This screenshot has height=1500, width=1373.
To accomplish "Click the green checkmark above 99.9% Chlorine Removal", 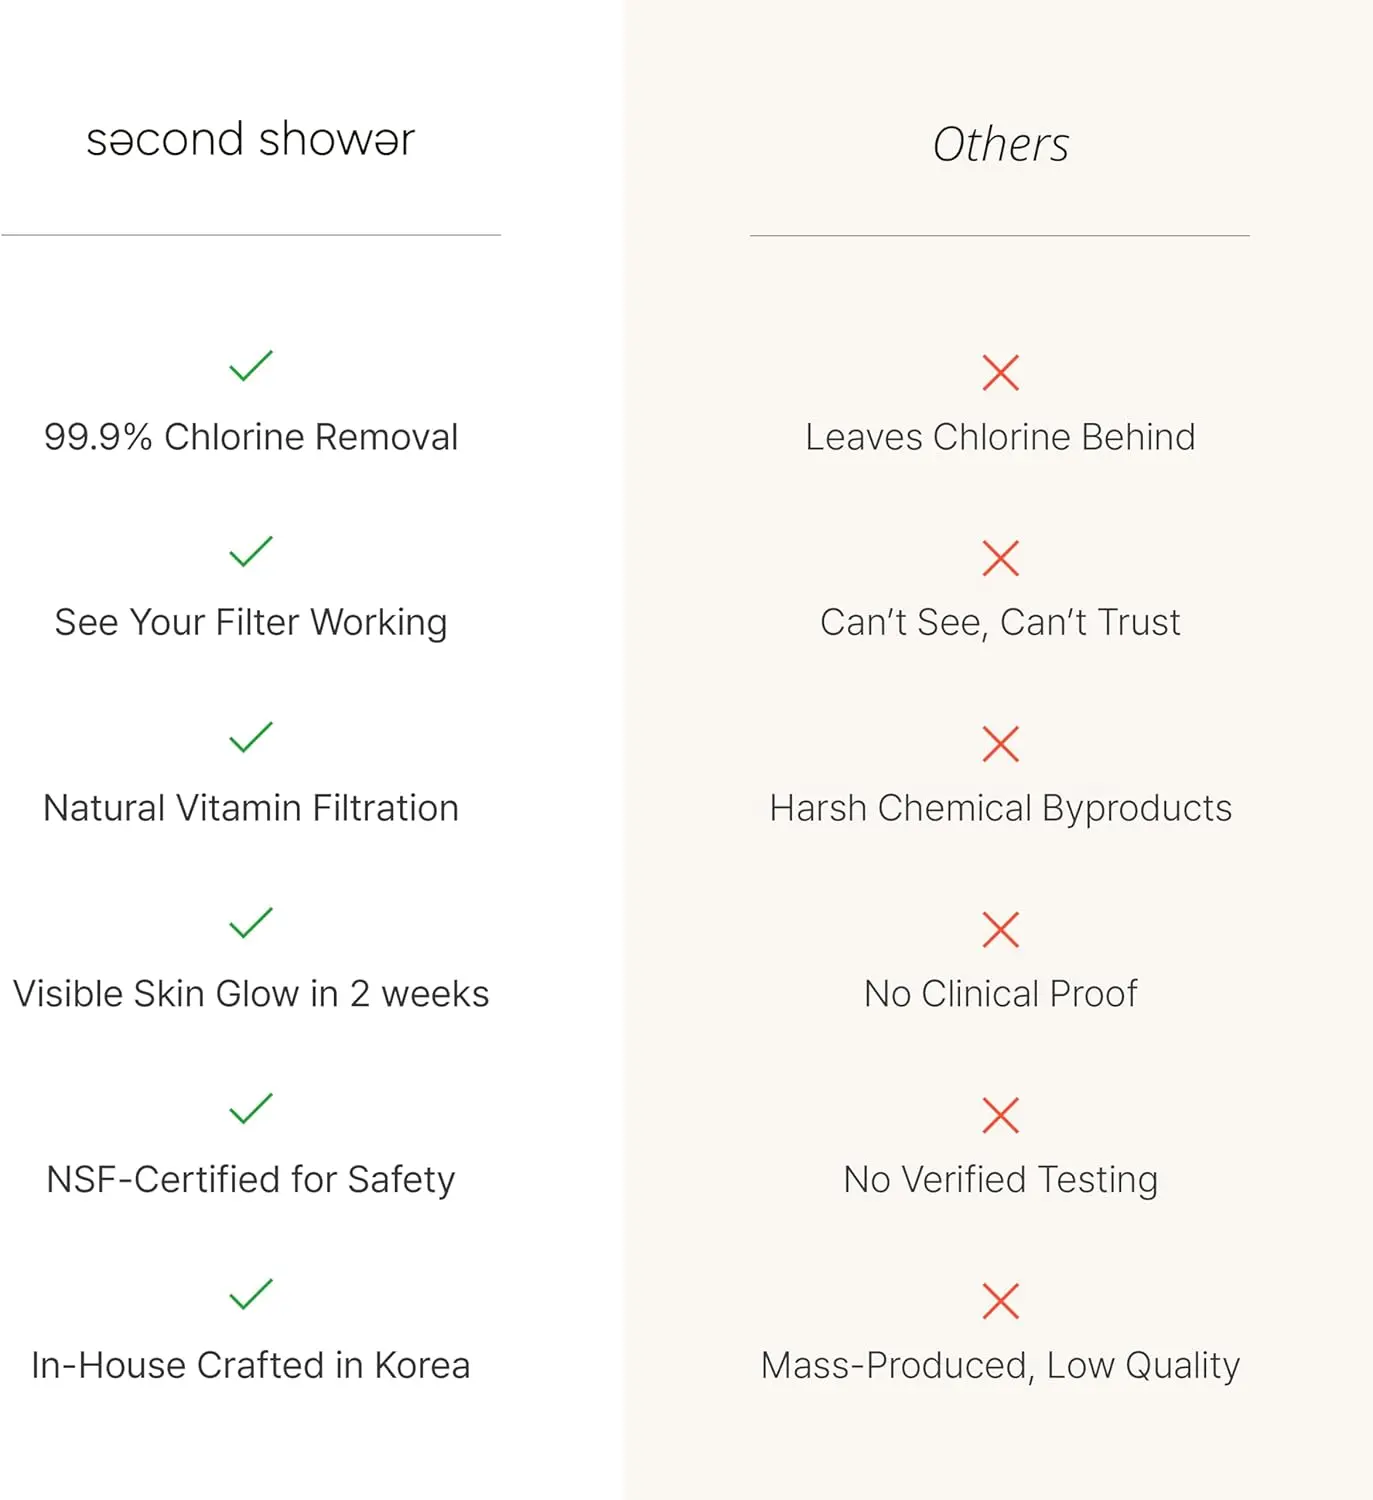I will pyautogui.click(x=250, y=366).
